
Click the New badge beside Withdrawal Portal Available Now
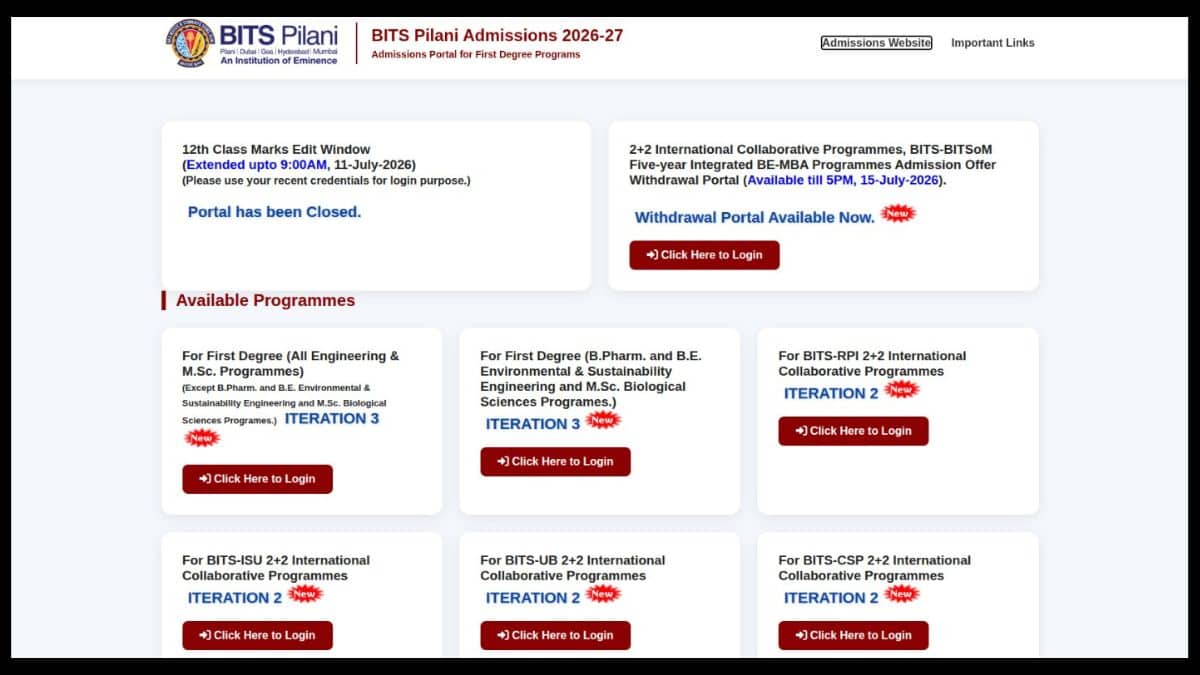(x=898, y=213)
